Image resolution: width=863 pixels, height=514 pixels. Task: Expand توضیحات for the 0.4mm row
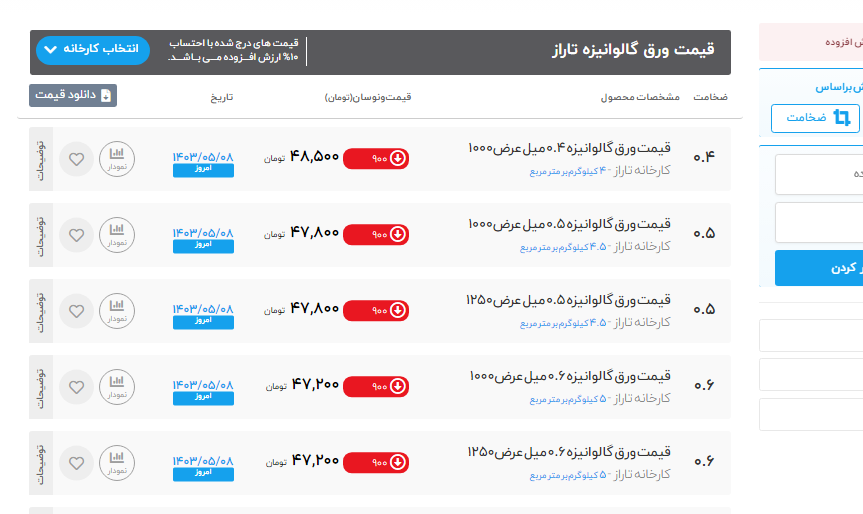point(41,158)
